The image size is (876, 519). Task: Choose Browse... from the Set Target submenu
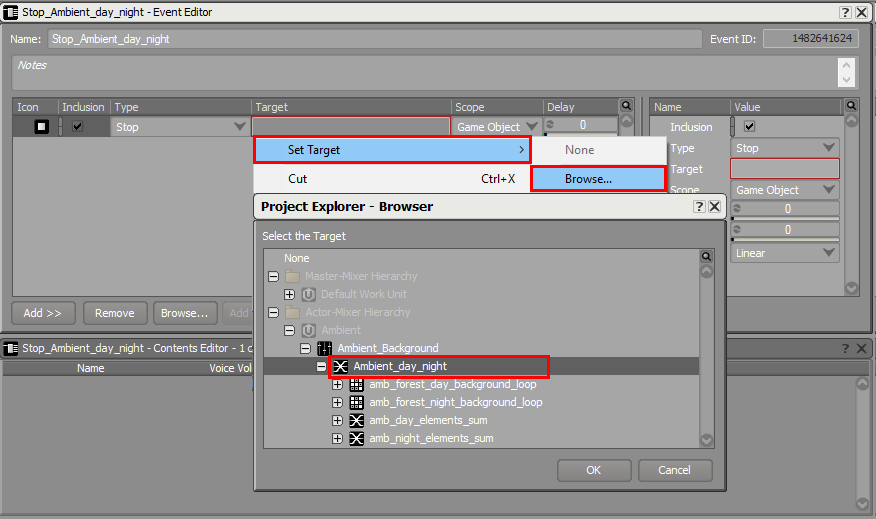[x=598, y=179]
